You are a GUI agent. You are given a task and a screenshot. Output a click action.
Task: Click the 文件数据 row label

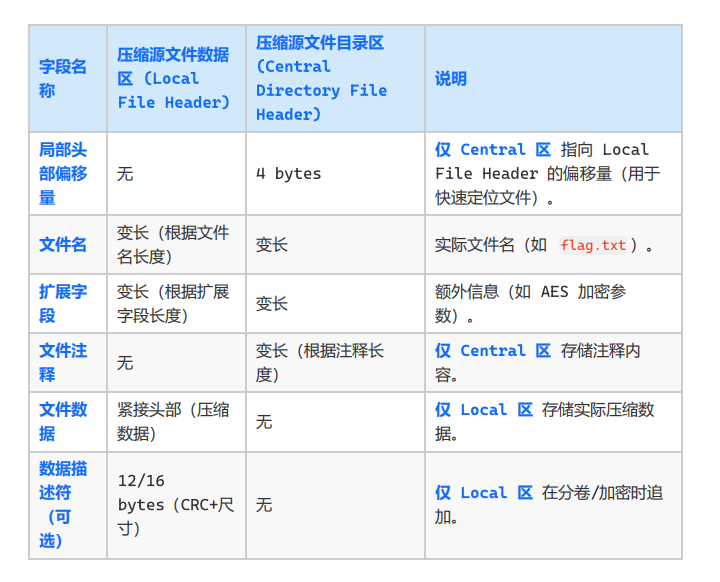pos(63,422)
